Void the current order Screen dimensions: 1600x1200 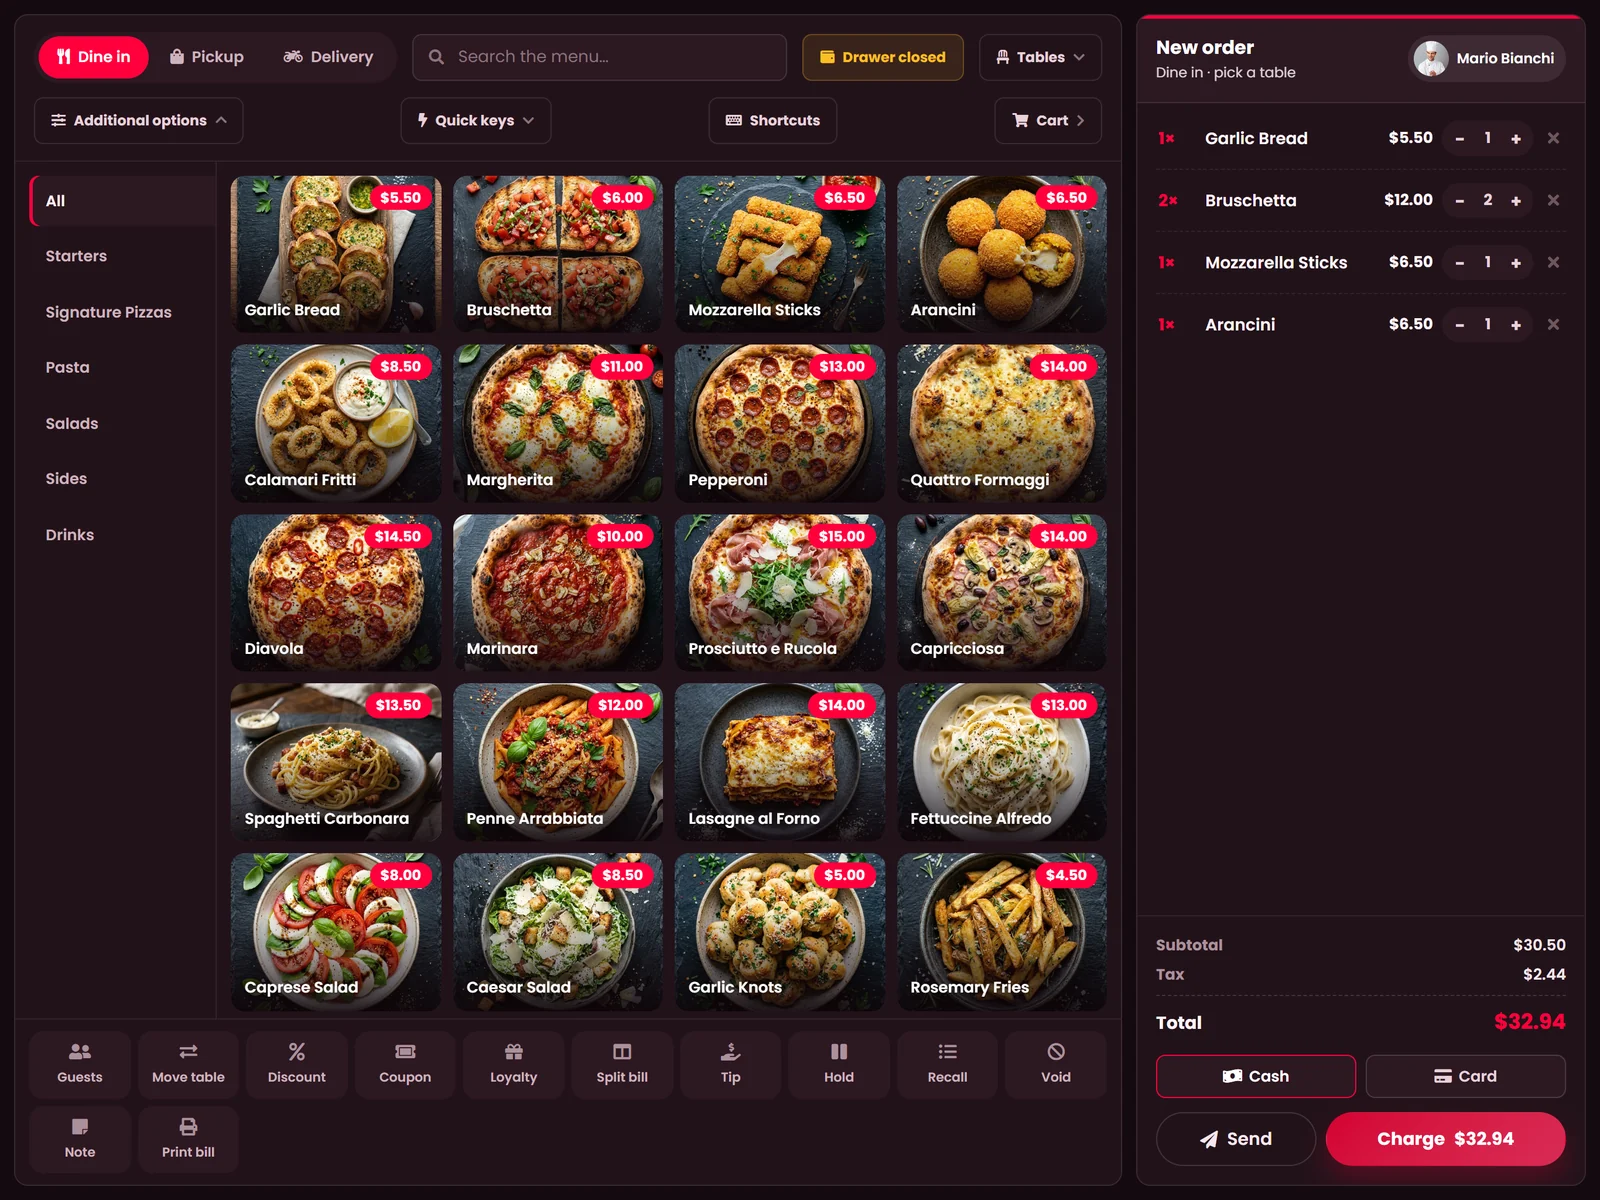[1056, 1064]
